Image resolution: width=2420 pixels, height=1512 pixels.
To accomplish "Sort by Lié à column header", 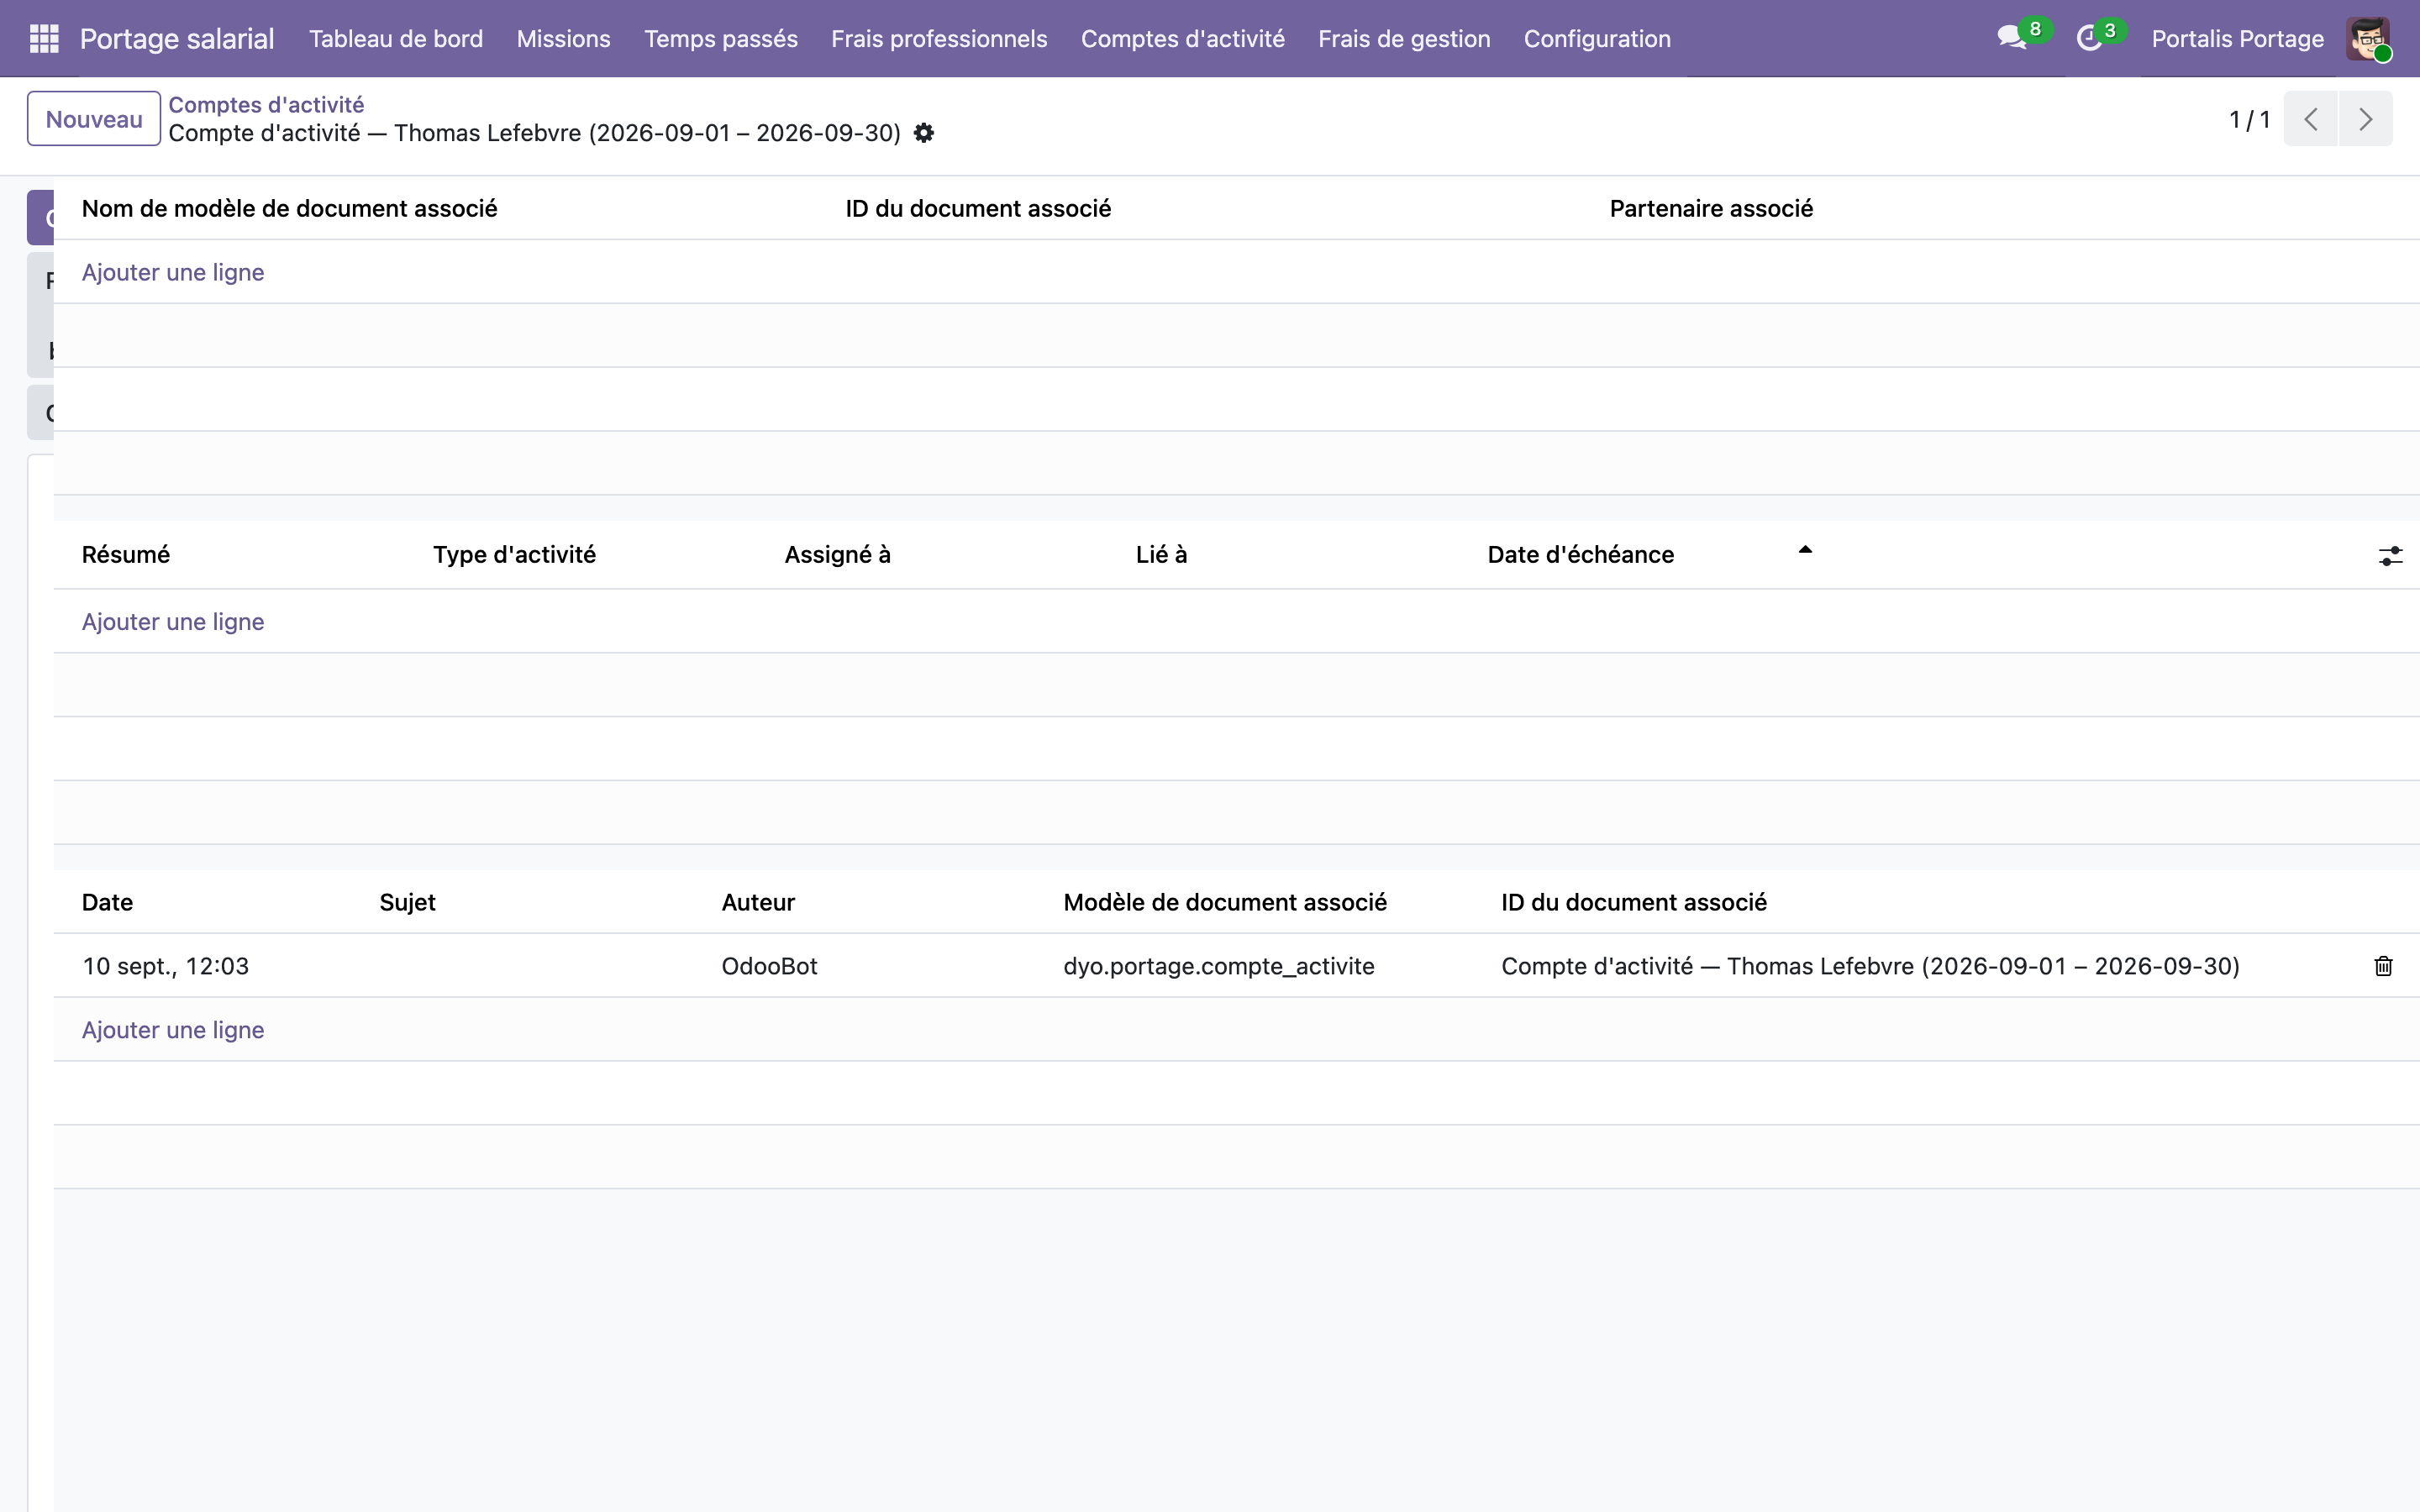I will click(1161, 555).
